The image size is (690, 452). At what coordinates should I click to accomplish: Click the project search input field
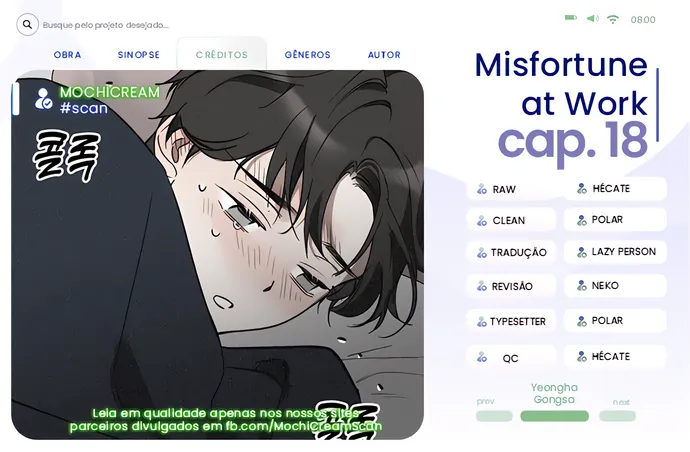106,25
